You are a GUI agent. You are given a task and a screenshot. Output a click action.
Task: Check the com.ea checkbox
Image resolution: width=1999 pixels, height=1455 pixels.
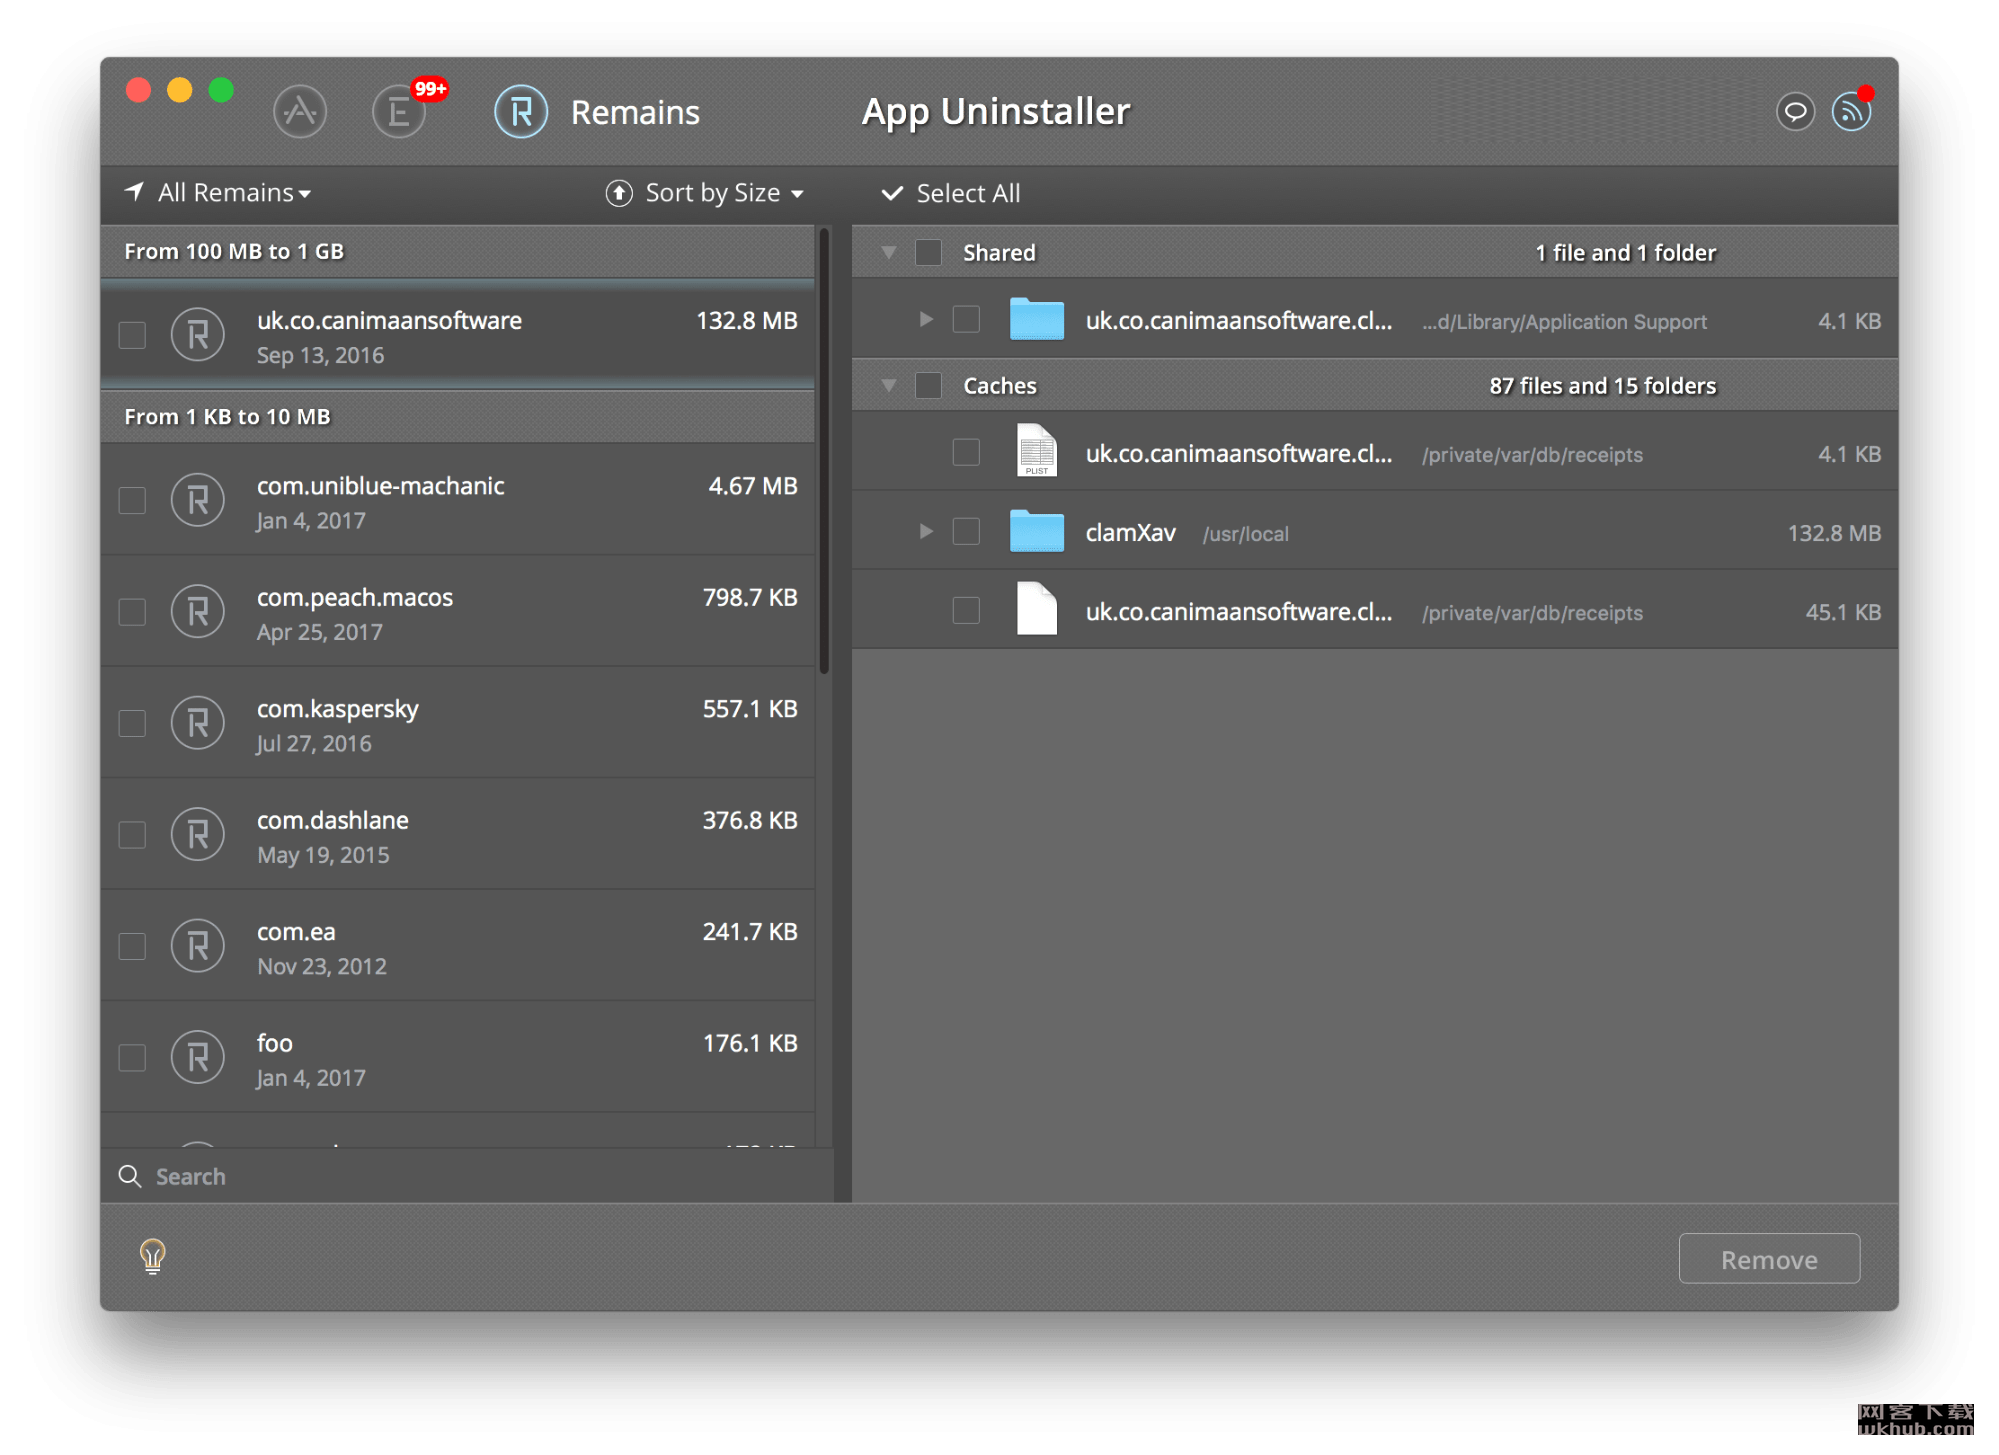(x=132, y=946)
